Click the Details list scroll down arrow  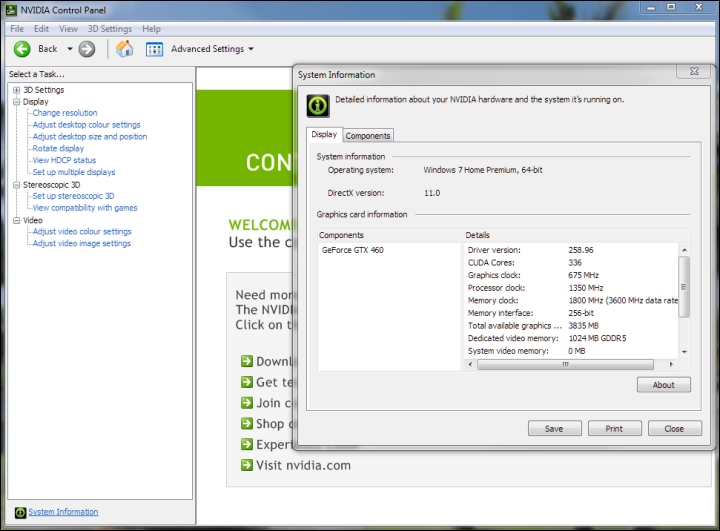684,352
